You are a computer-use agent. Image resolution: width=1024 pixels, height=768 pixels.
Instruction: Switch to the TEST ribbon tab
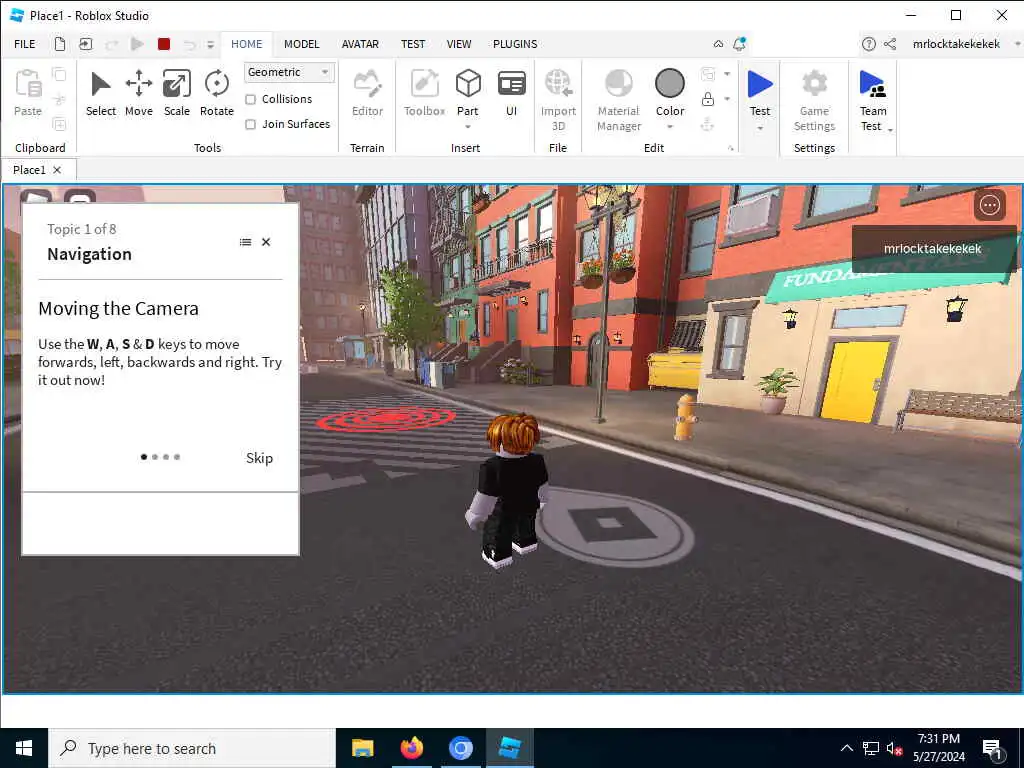413,44
